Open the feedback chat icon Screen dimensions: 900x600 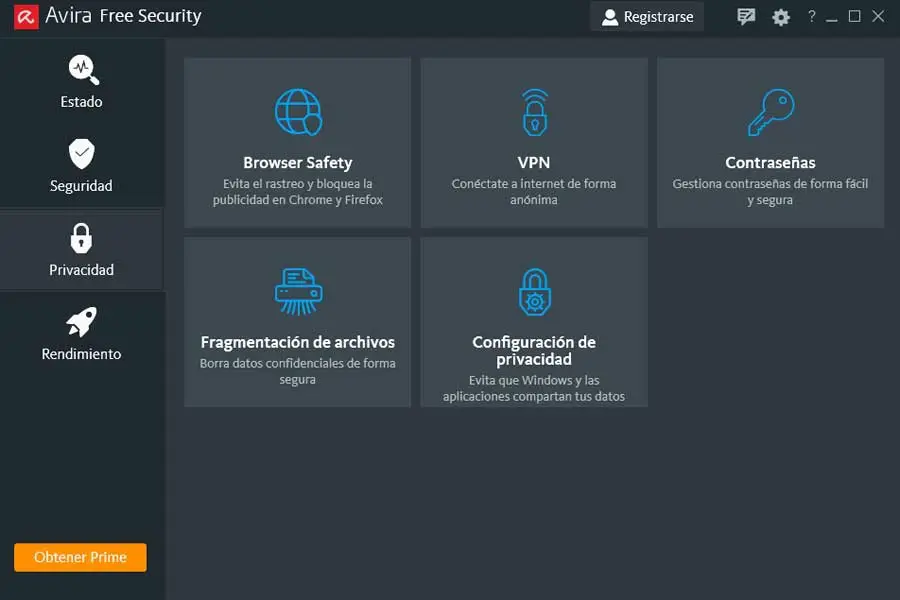point(746,17)
